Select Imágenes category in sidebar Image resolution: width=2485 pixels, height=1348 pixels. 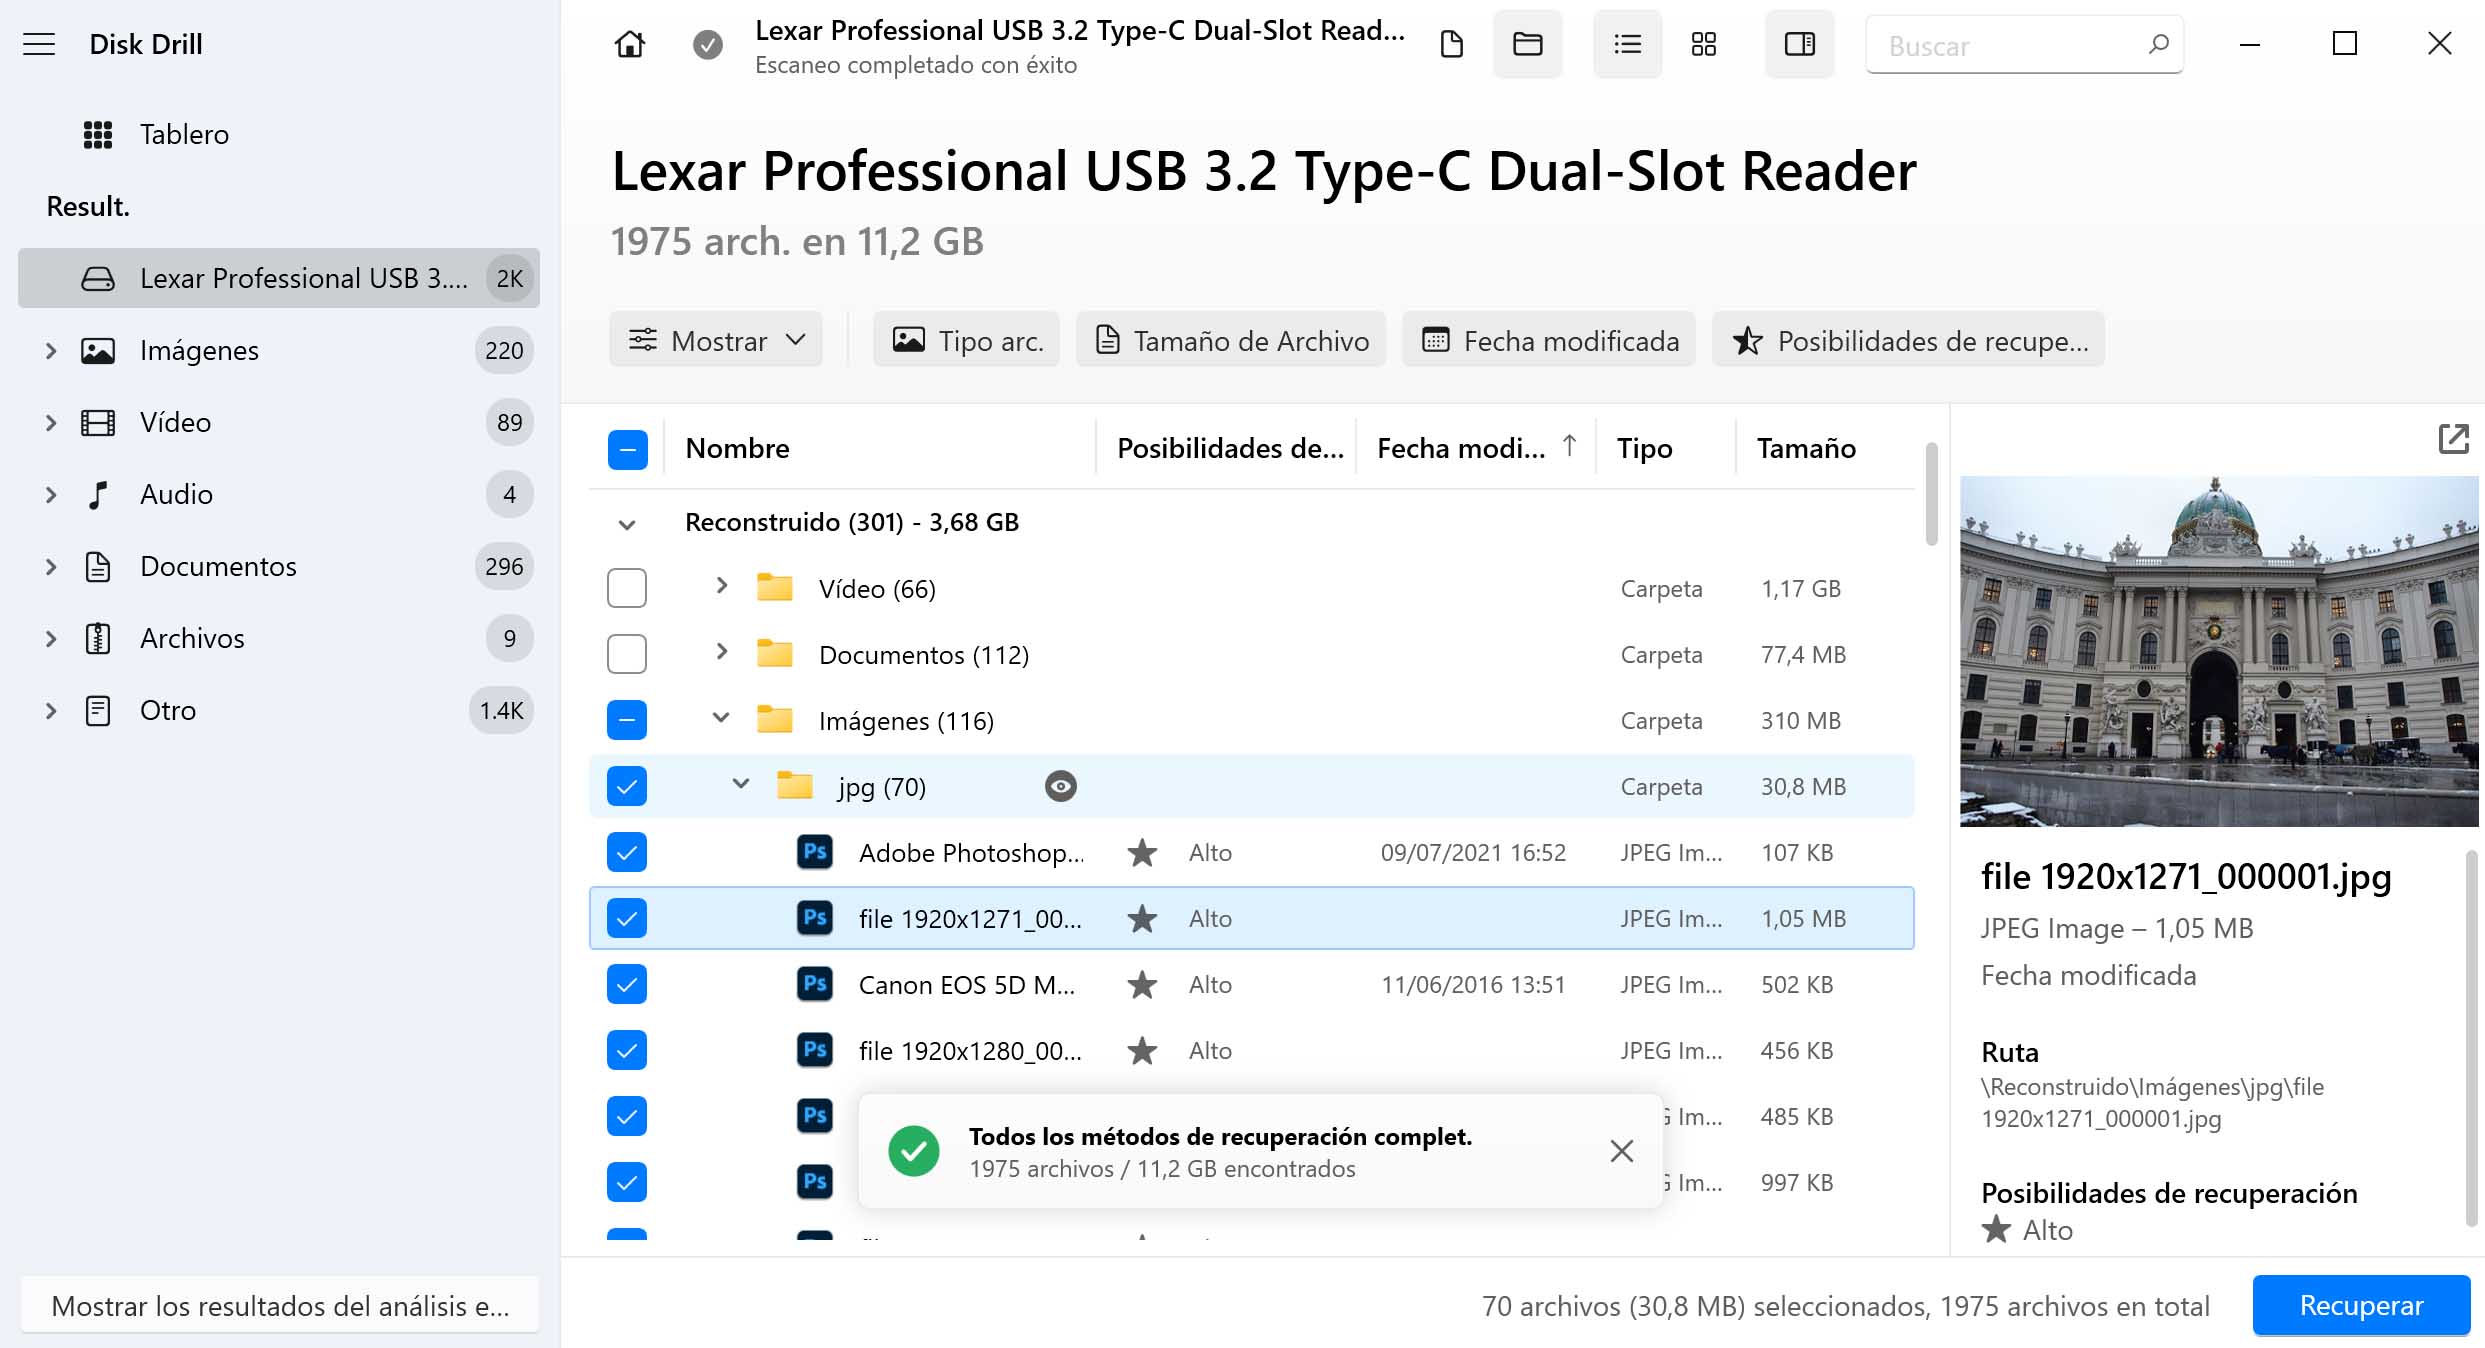tap(279, 350)
